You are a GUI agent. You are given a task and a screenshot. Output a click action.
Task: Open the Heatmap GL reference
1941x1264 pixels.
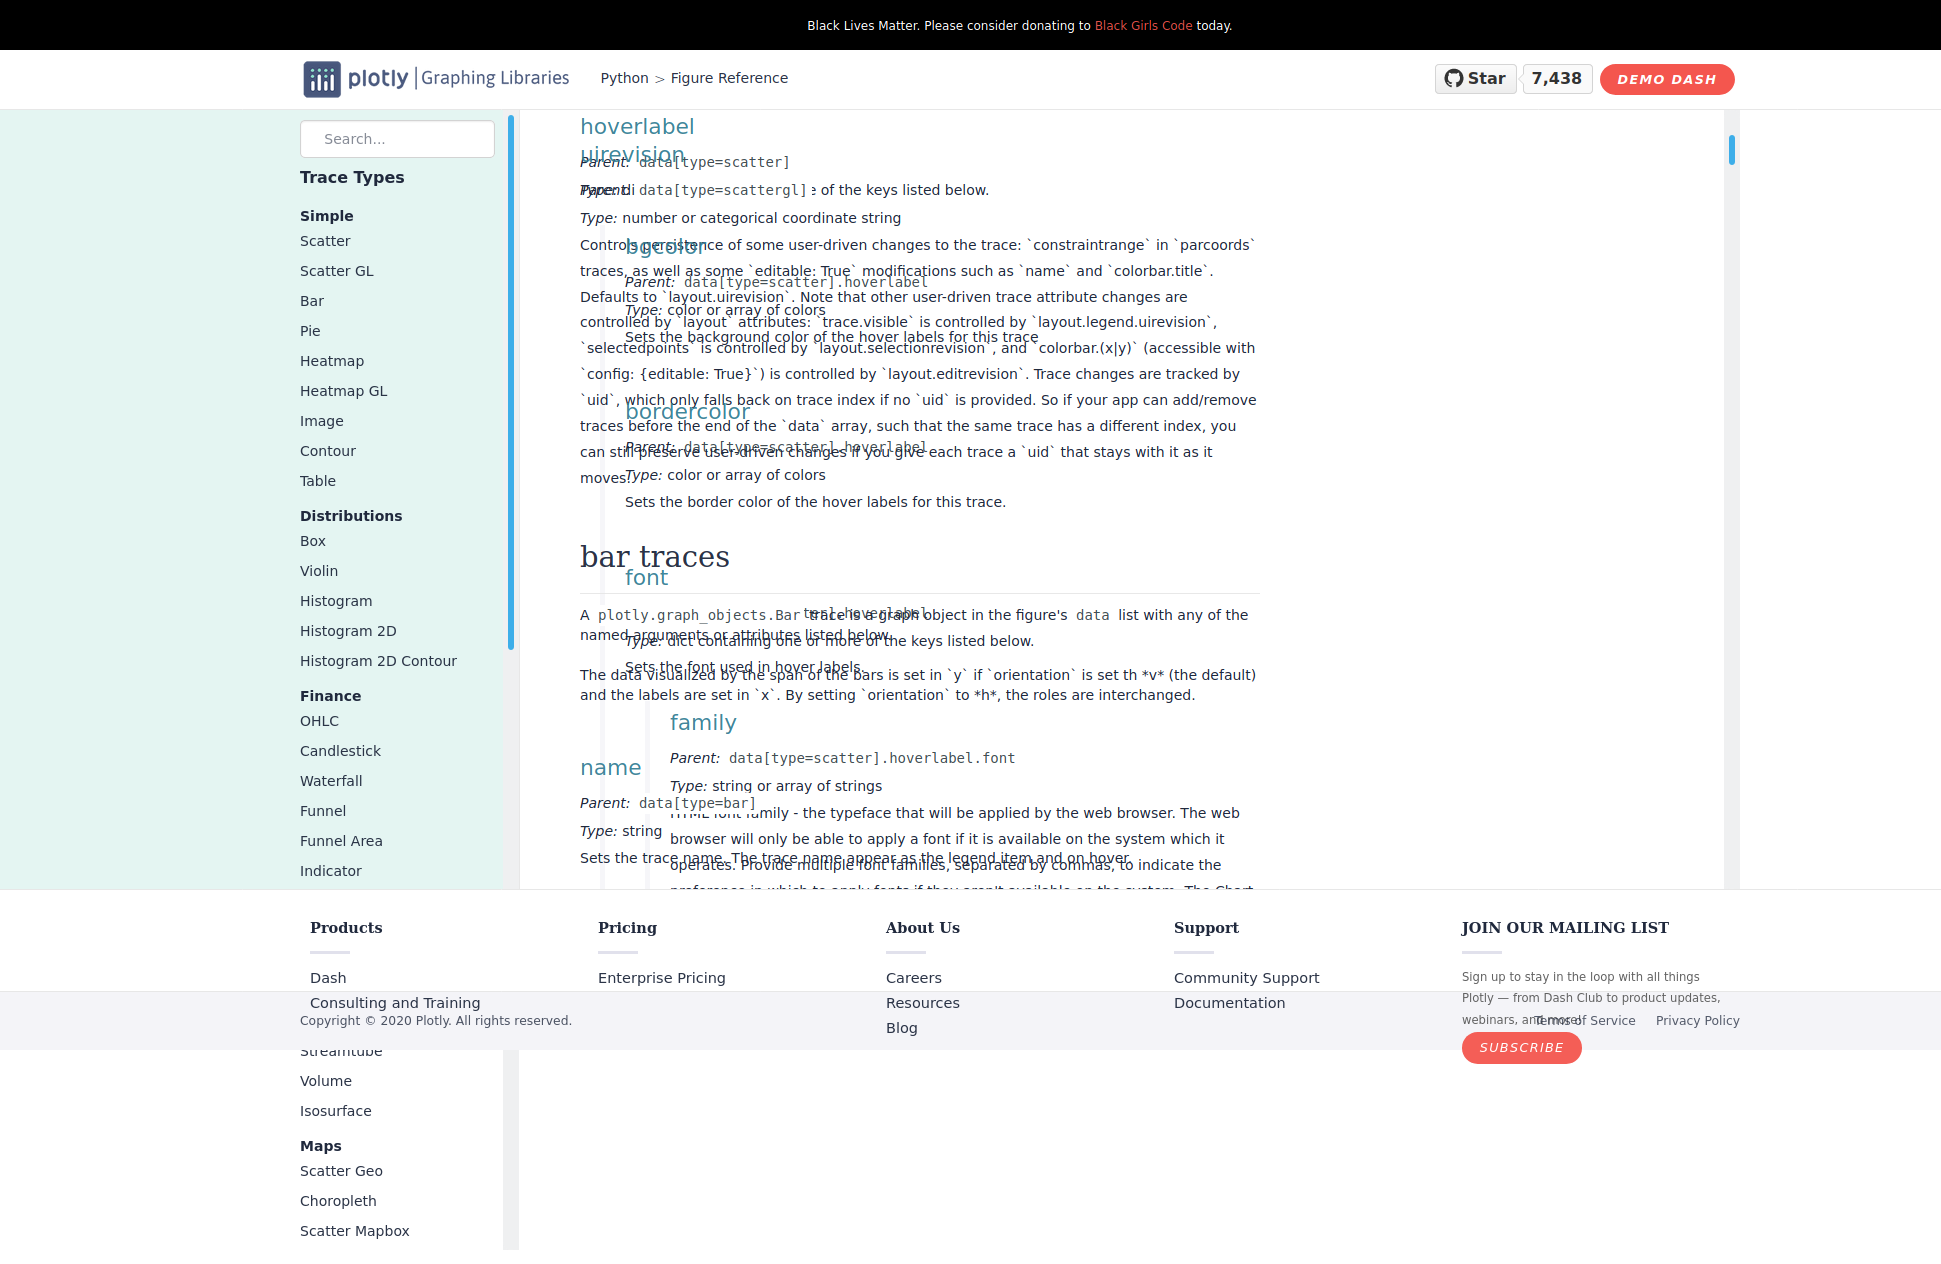coord(343,391)
